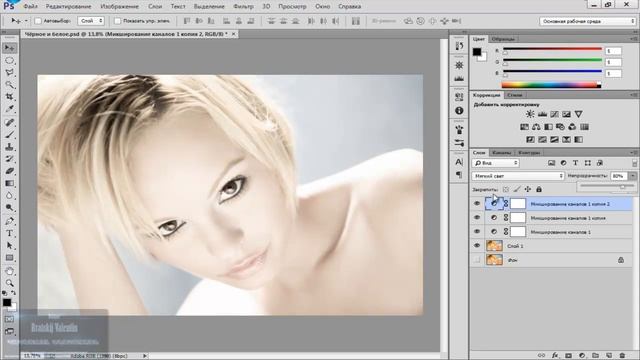This screenshot has width=640, height=360.
Task: Open the layer filter kind dropdown Вид
Action: [496, 163]
